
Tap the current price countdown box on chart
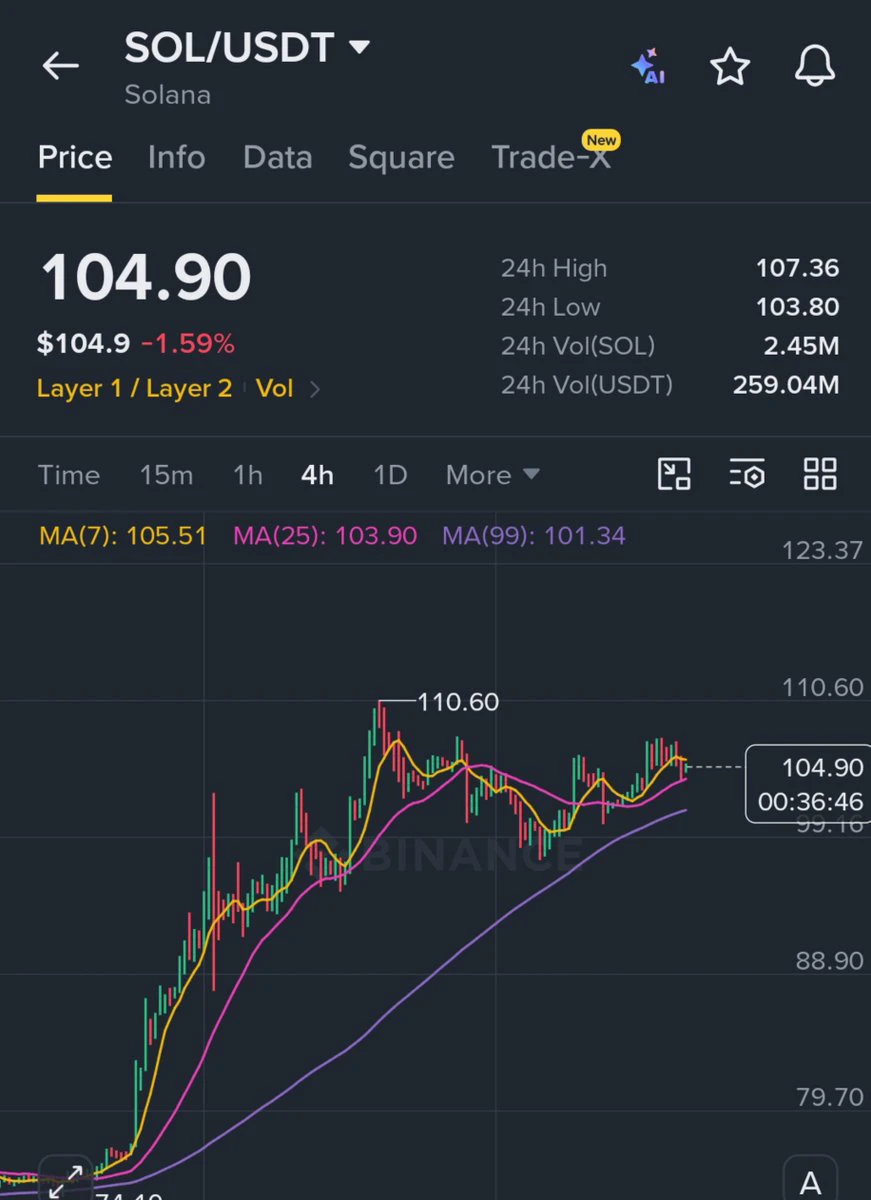[809, 785]
